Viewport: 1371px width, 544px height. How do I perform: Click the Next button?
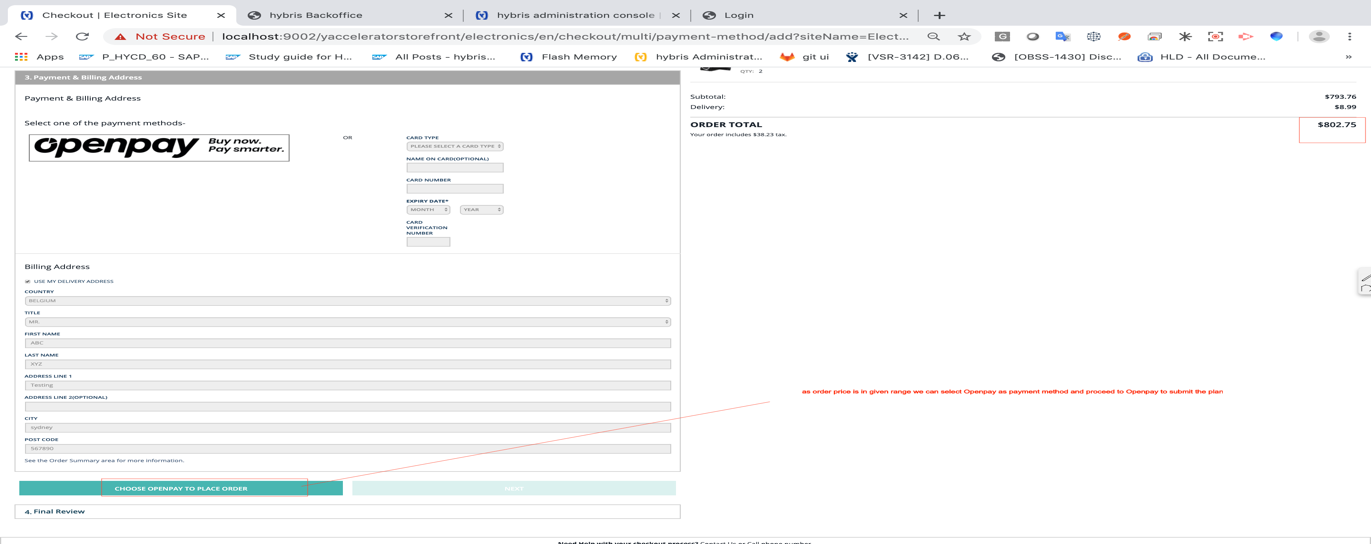(514, 488)
